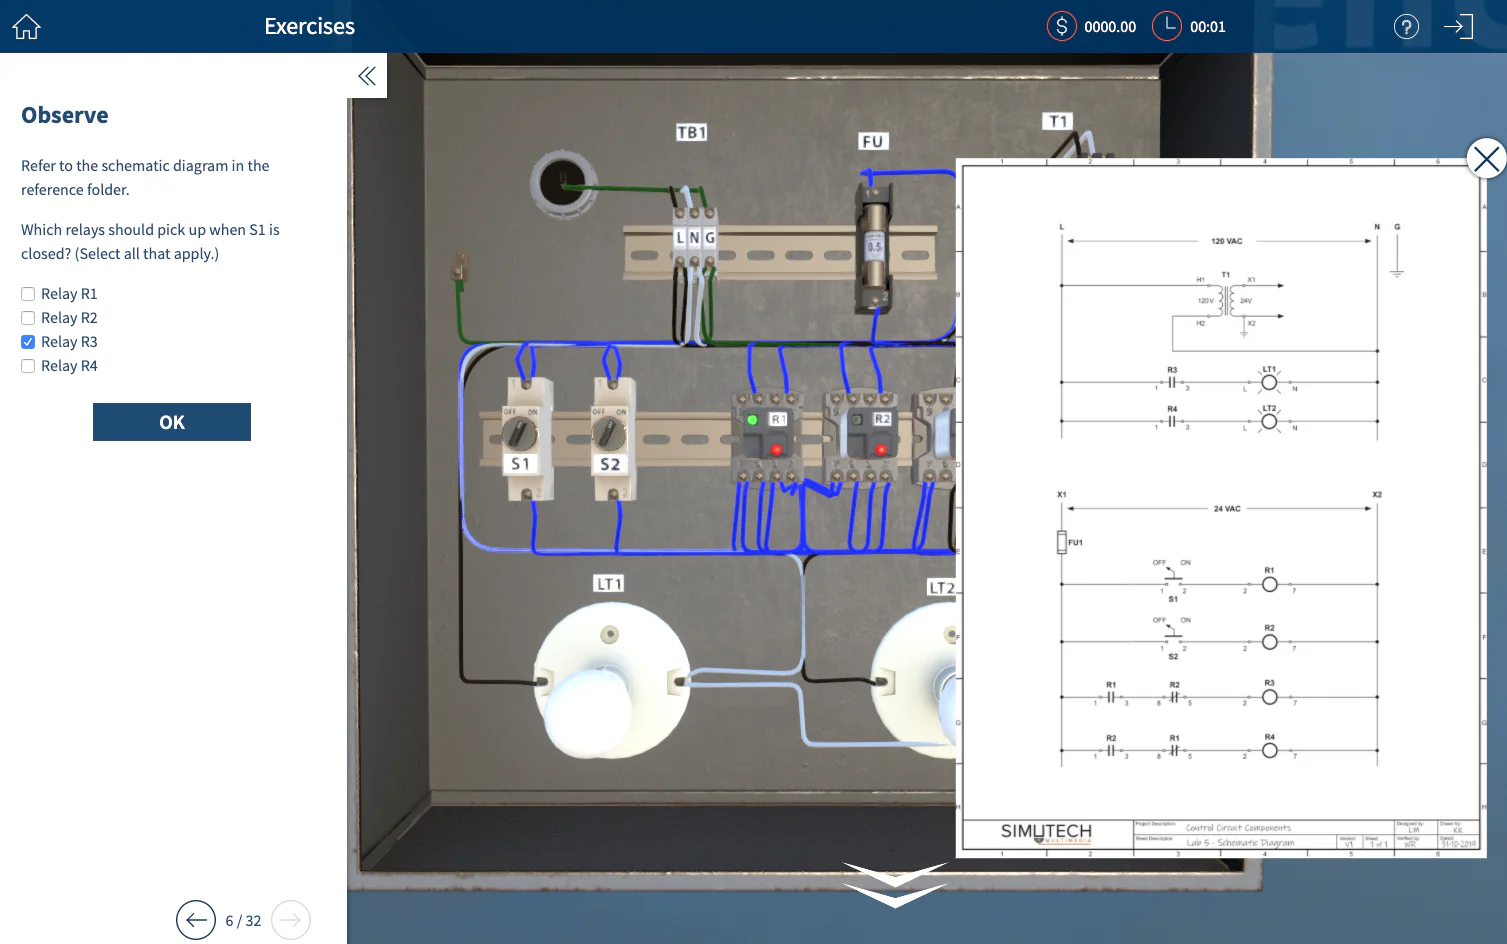This screenshot has height=944, width=1507.
Task: Open help via the question mark icon
Action: coord(1406,26)
